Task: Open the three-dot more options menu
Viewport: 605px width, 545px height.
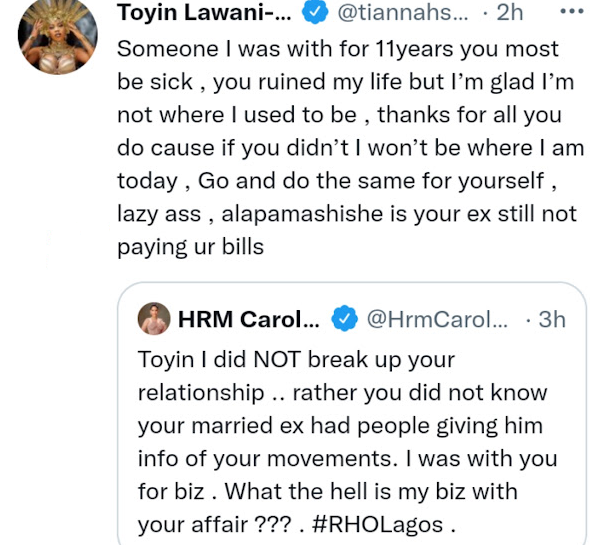Action: click(x=572, y=12)
